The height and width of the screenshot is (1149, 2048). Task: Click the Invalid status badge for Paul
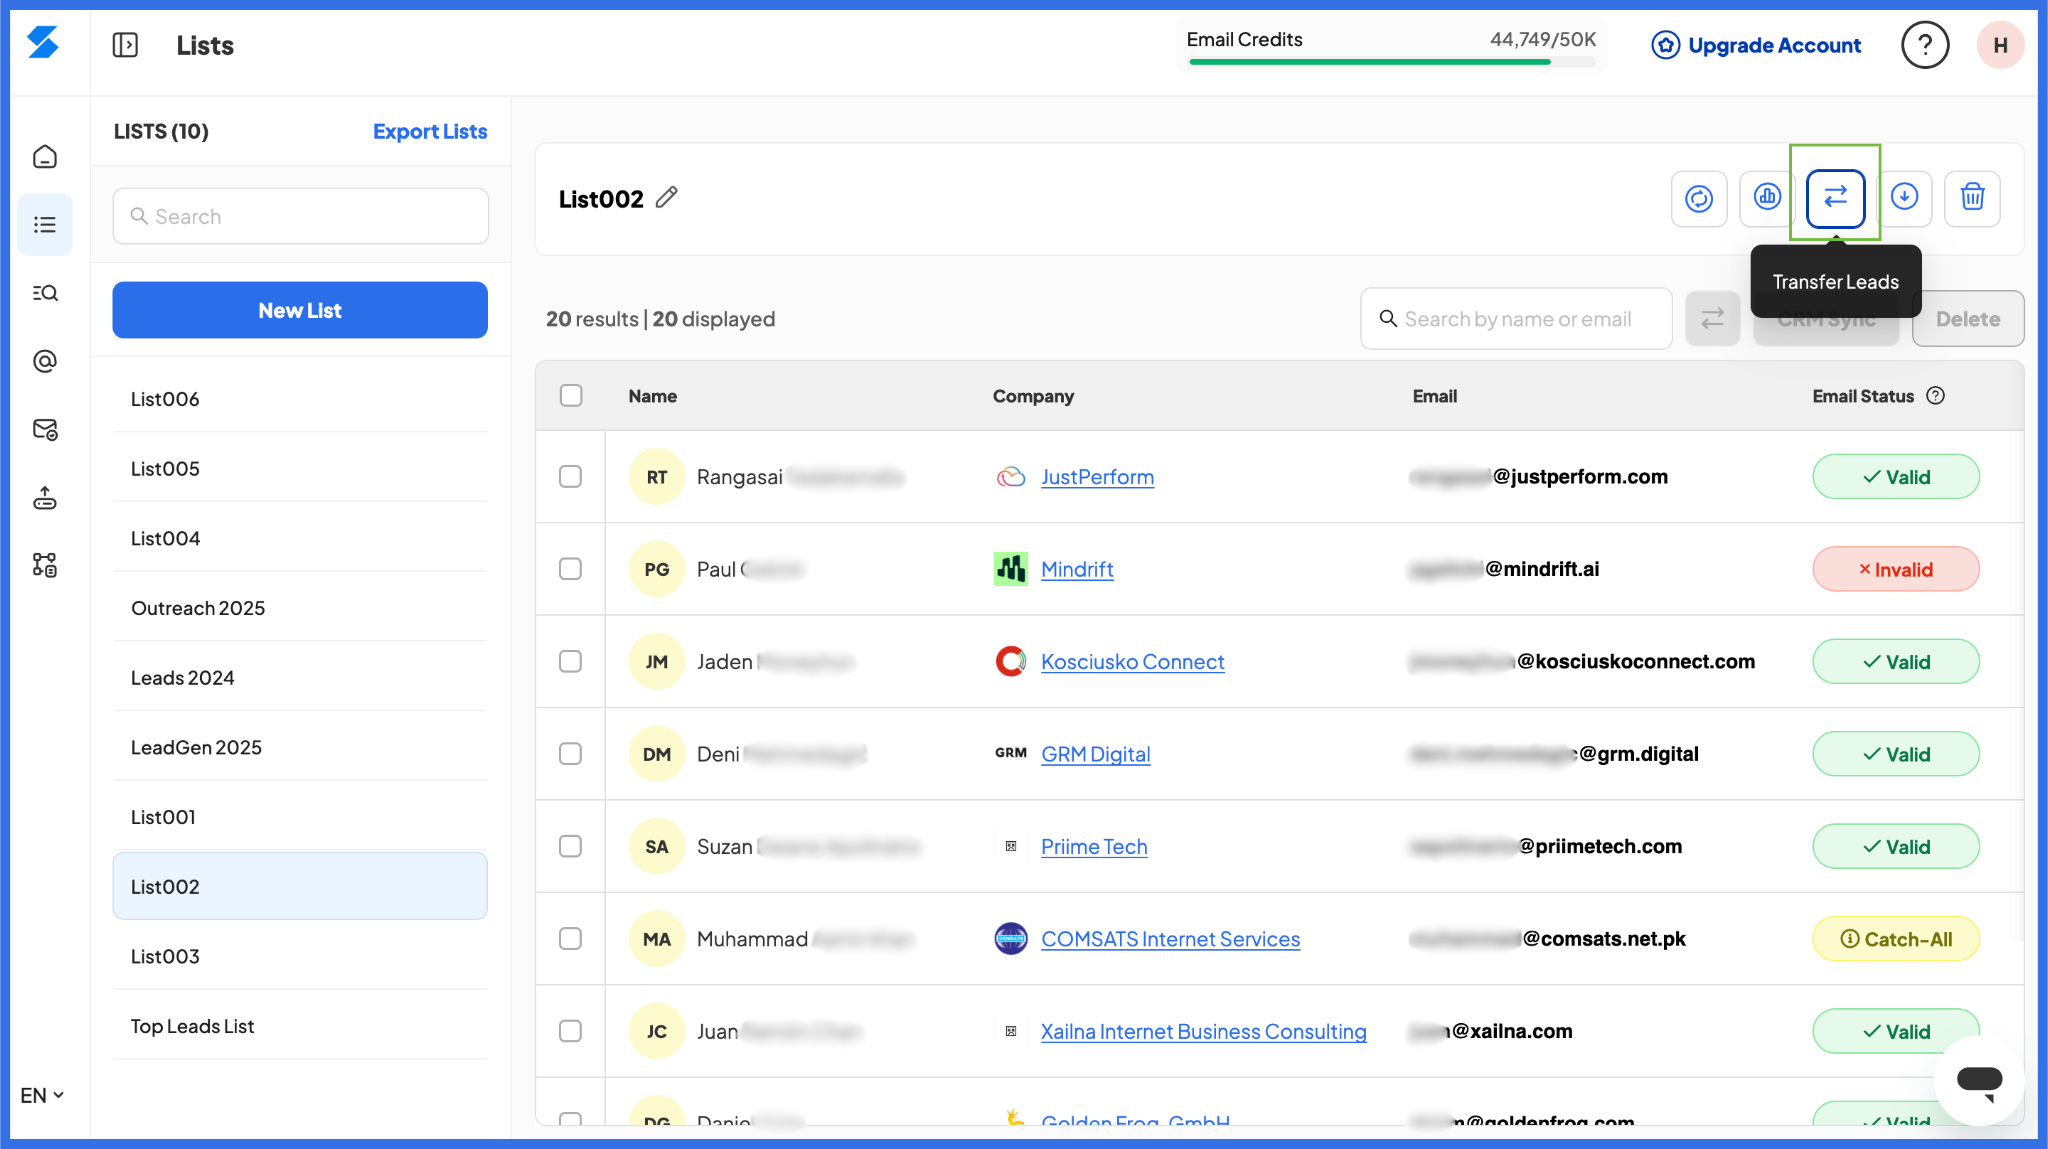pyautogui.click(x=1896, y=569)
